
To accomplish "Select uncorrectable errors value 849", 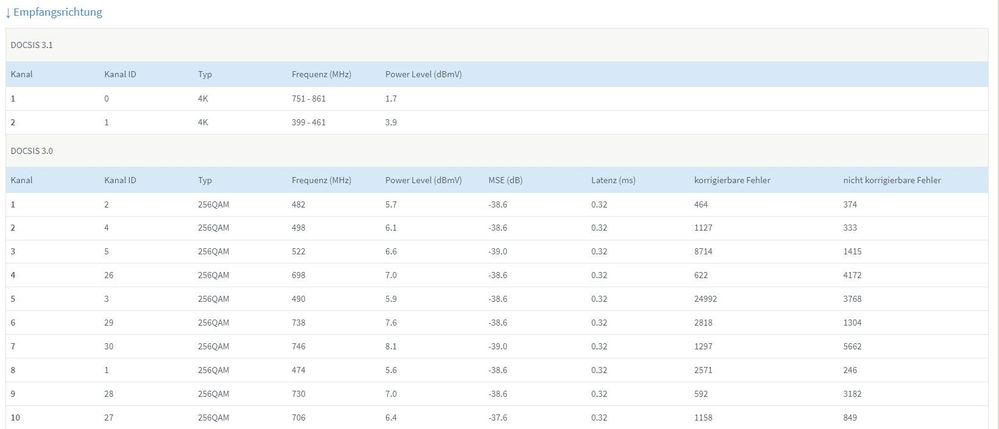I will pos(850,418).
